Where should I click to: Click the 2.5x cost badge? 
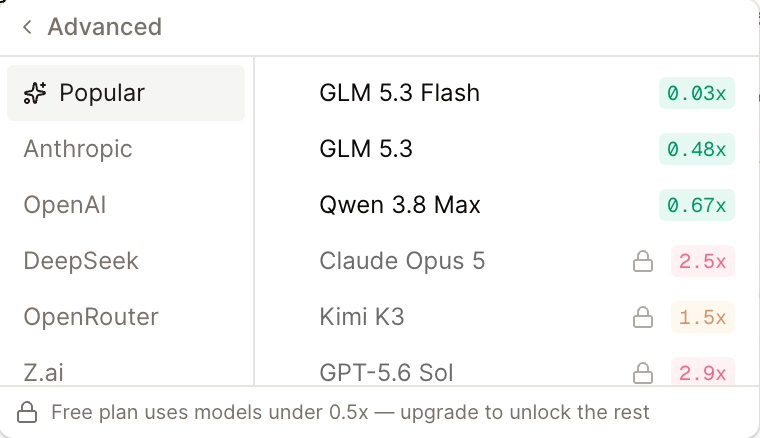(703, 261)
